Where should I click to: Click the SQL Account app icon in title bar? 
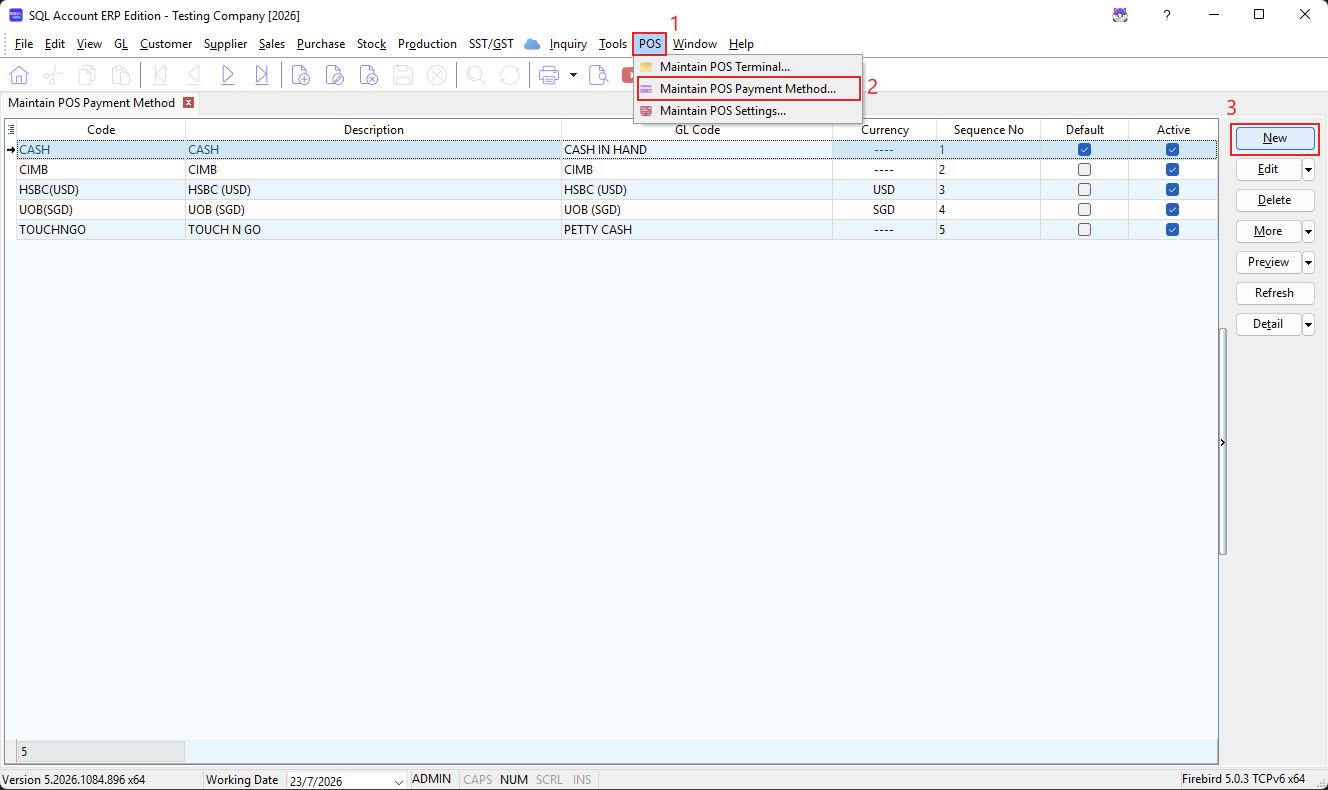click(x=15, y=15)
